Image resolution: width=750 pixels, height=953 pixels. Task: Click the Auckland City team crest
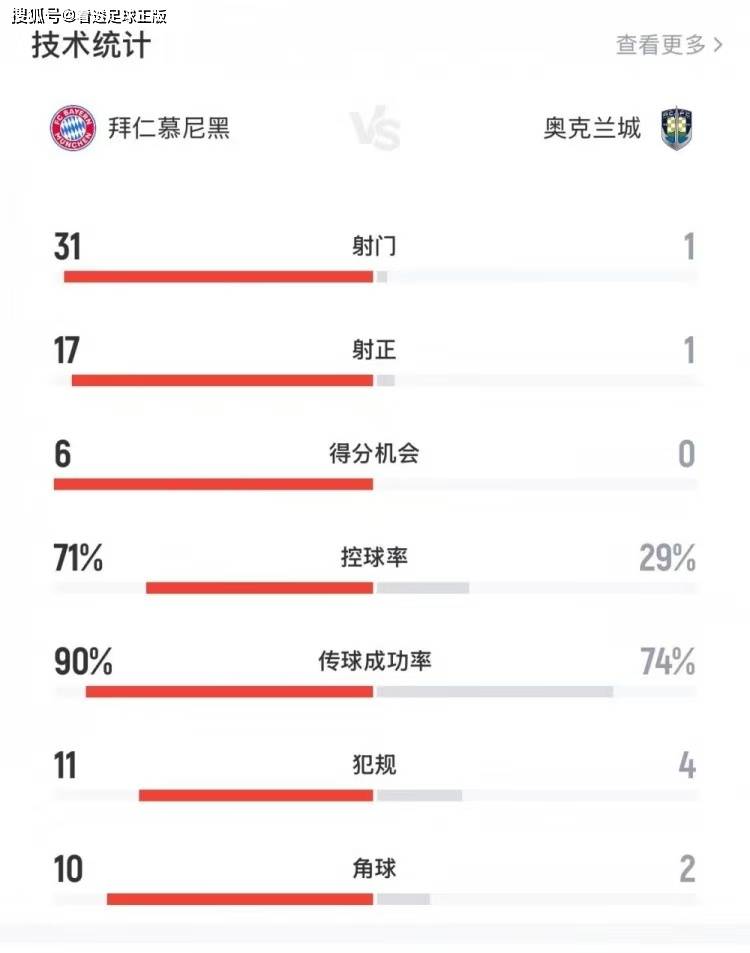coord(677,129)
